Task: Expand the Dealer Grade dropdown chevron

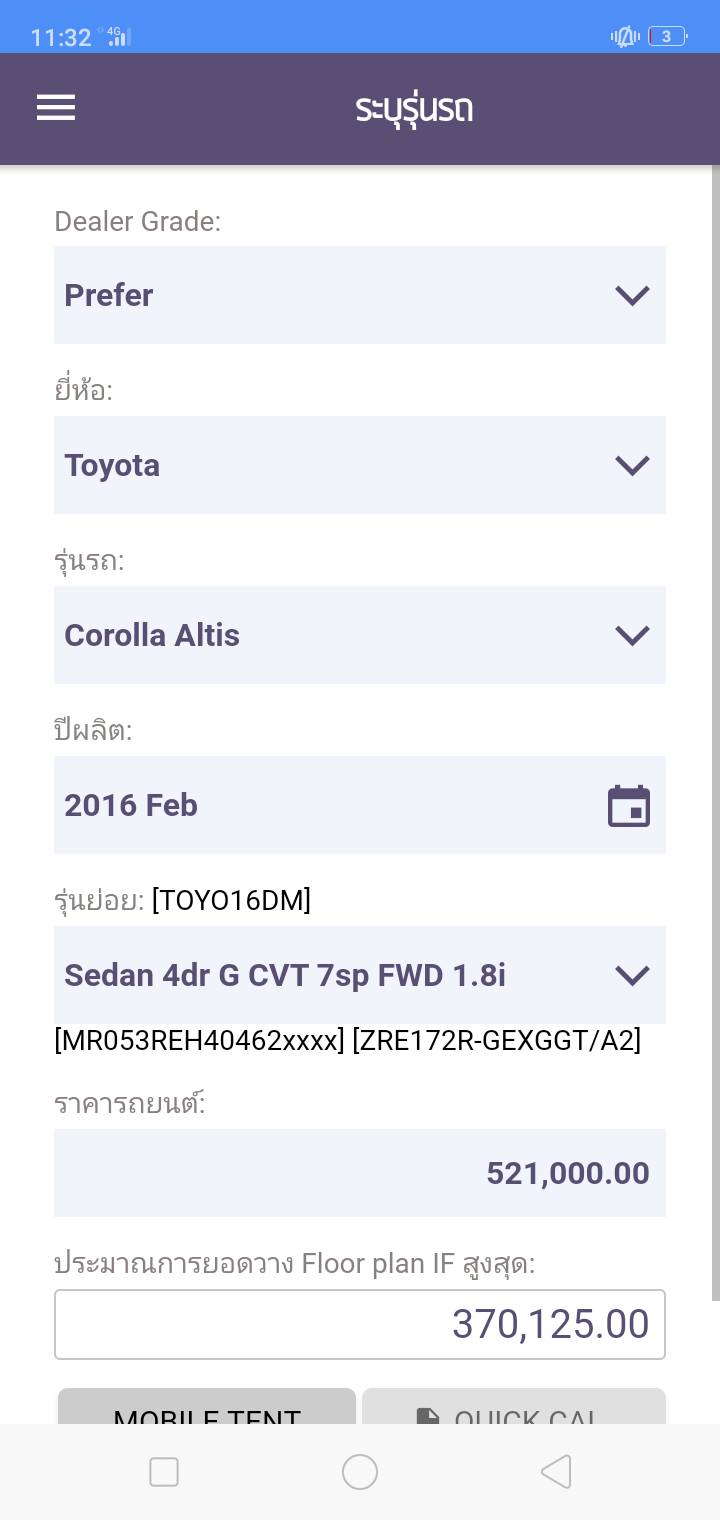Action: (632, 295)
